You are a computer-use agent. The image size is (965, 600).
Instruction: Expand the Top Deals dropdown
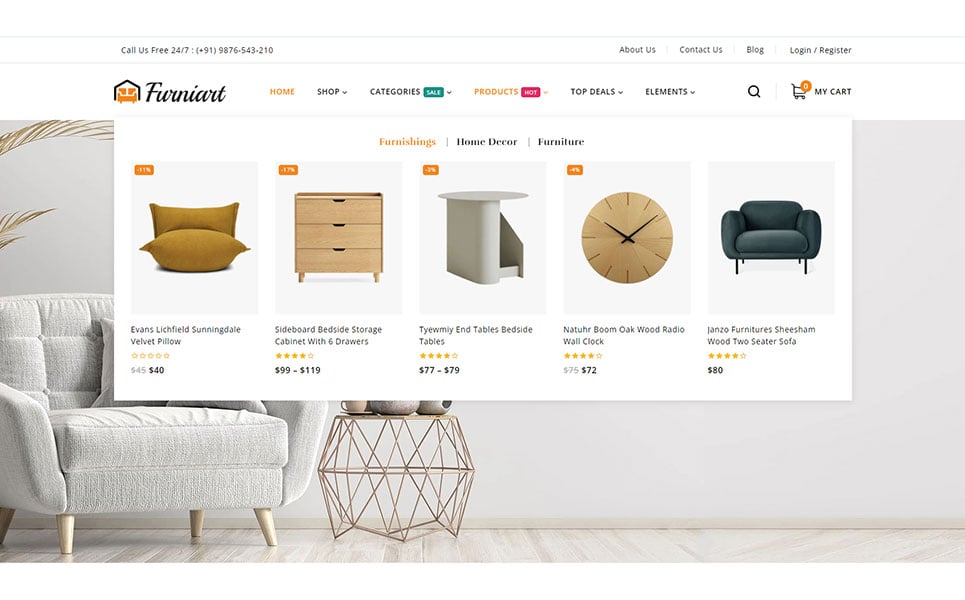point(596,92)
